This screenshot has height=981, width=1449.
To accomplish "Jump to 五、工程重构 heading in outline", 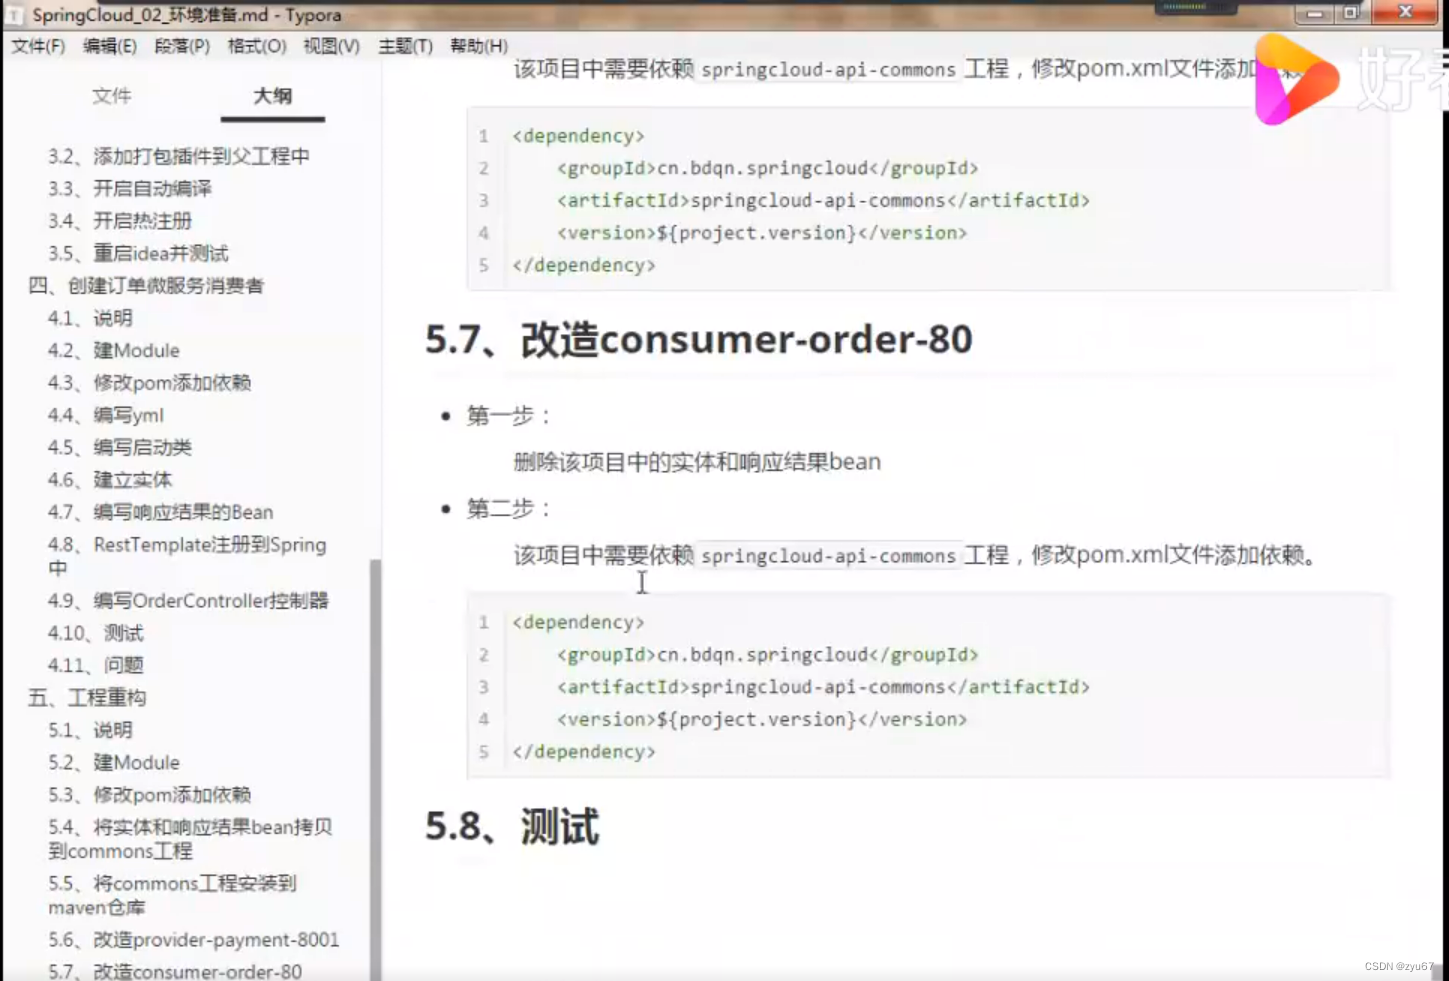I will click(x=87, y=698).
